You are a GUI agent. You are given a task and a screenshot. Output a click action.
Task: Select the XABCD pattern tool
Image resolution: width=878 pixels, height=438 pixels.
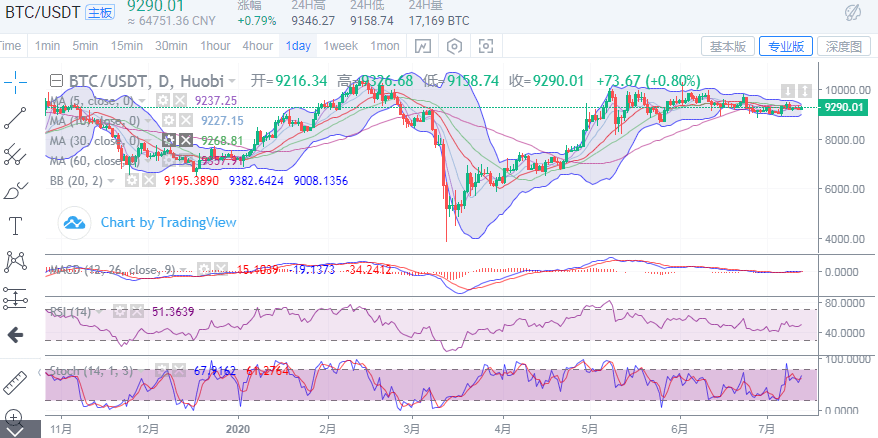click(x=15, y=262)
